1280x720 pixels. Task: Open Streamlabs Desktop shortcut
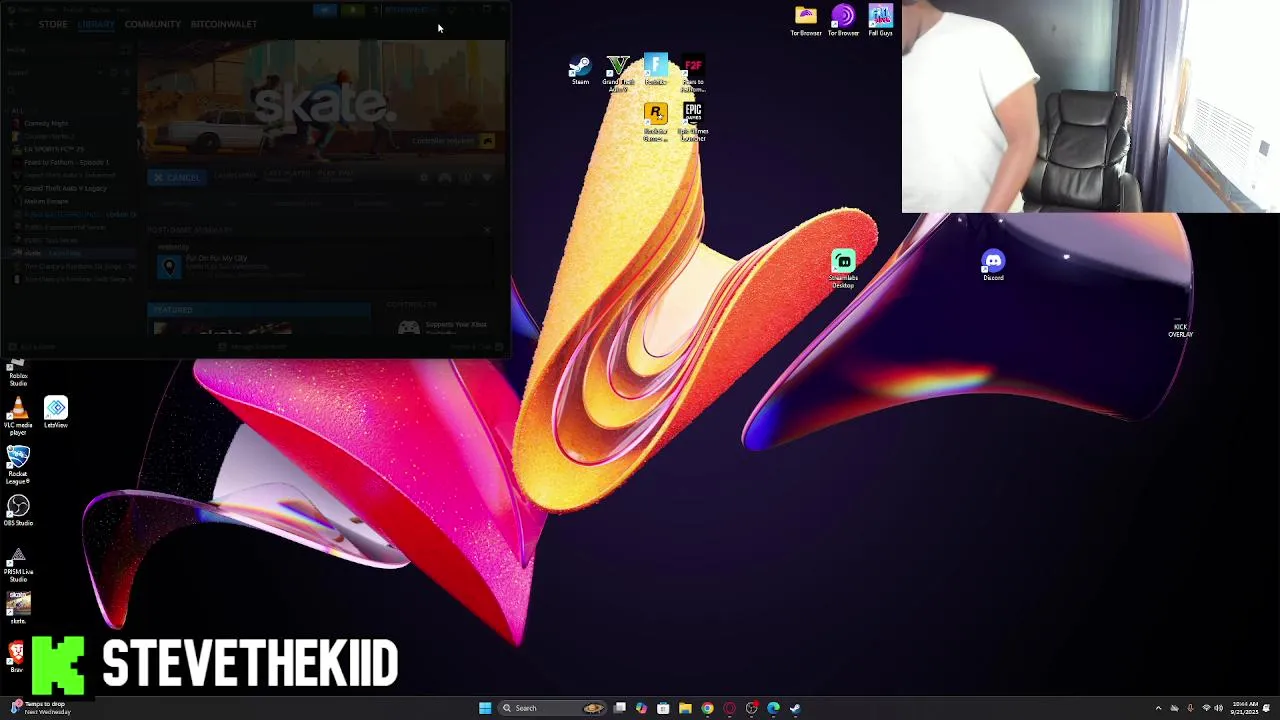click(843, 270)
